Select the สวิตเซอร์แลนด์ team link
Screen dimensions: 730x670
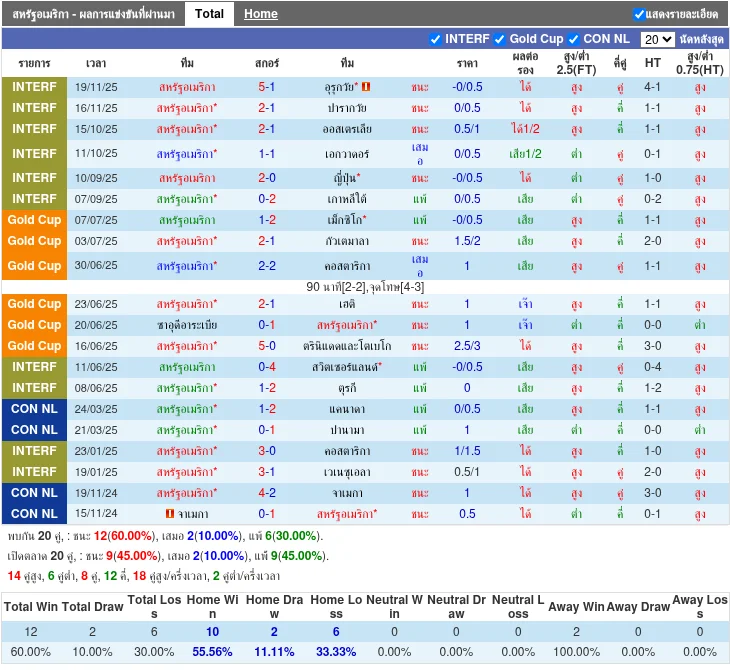pyautogui.click(x=345, y=367)
